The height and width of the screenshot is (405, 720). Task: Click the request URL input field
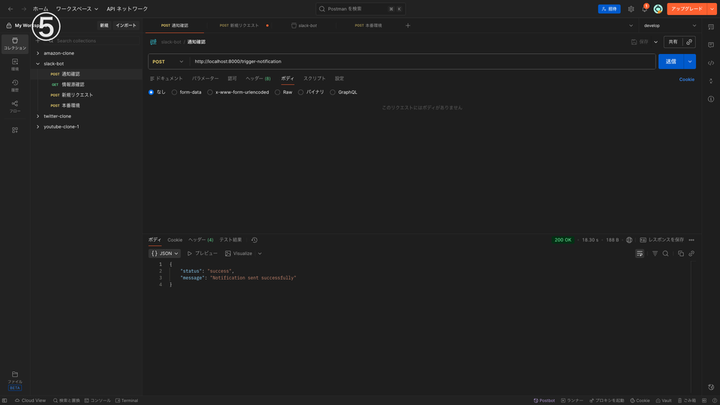[420, 61]
